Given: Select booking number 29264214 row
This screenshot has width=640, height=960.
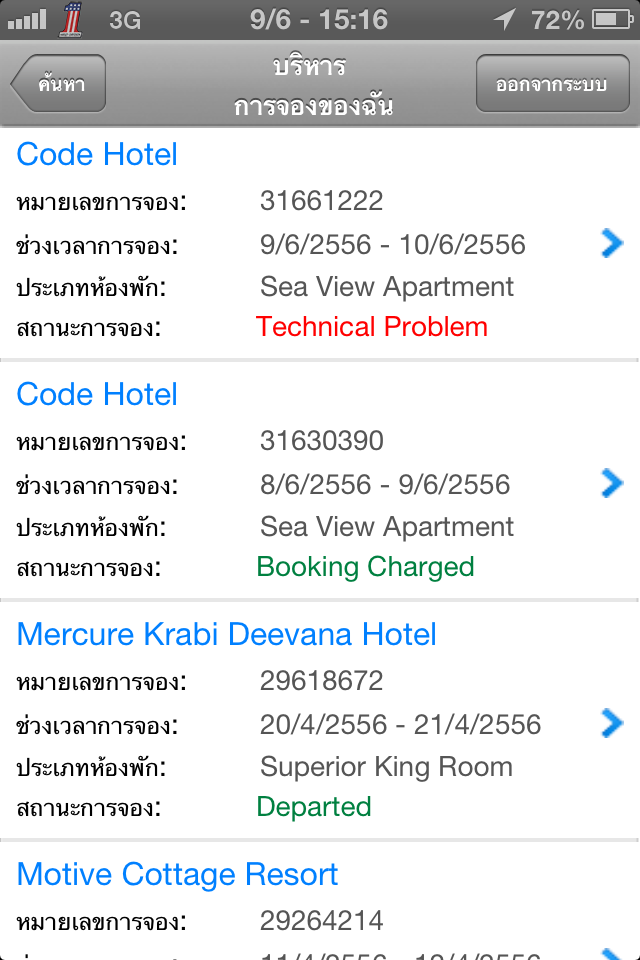Looking at the screenshot, I should coord(320,920).
